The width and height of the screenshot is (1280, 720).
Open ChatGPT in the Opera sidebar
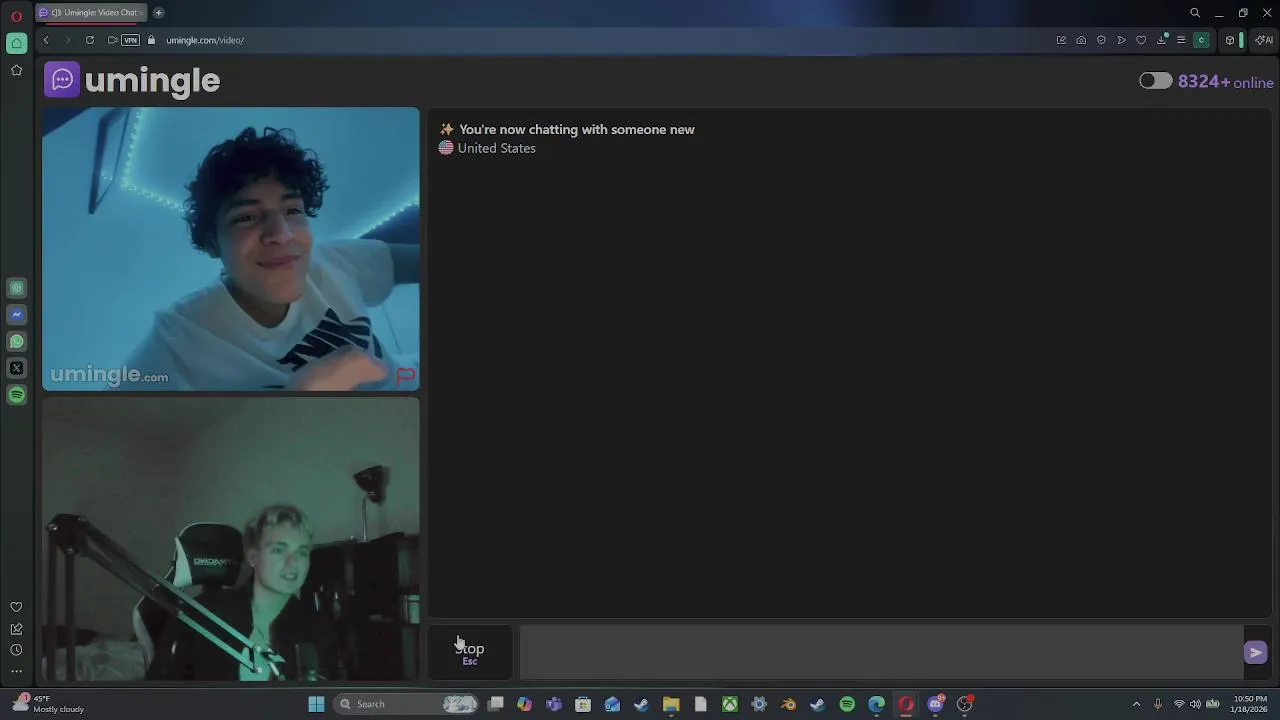(x=16, y=288)
